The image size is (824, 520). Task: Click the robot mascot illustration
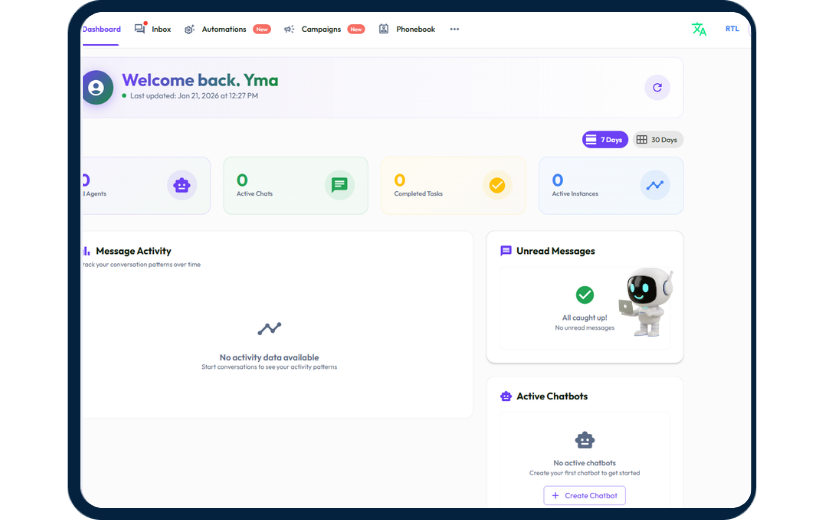pos(646,301)
